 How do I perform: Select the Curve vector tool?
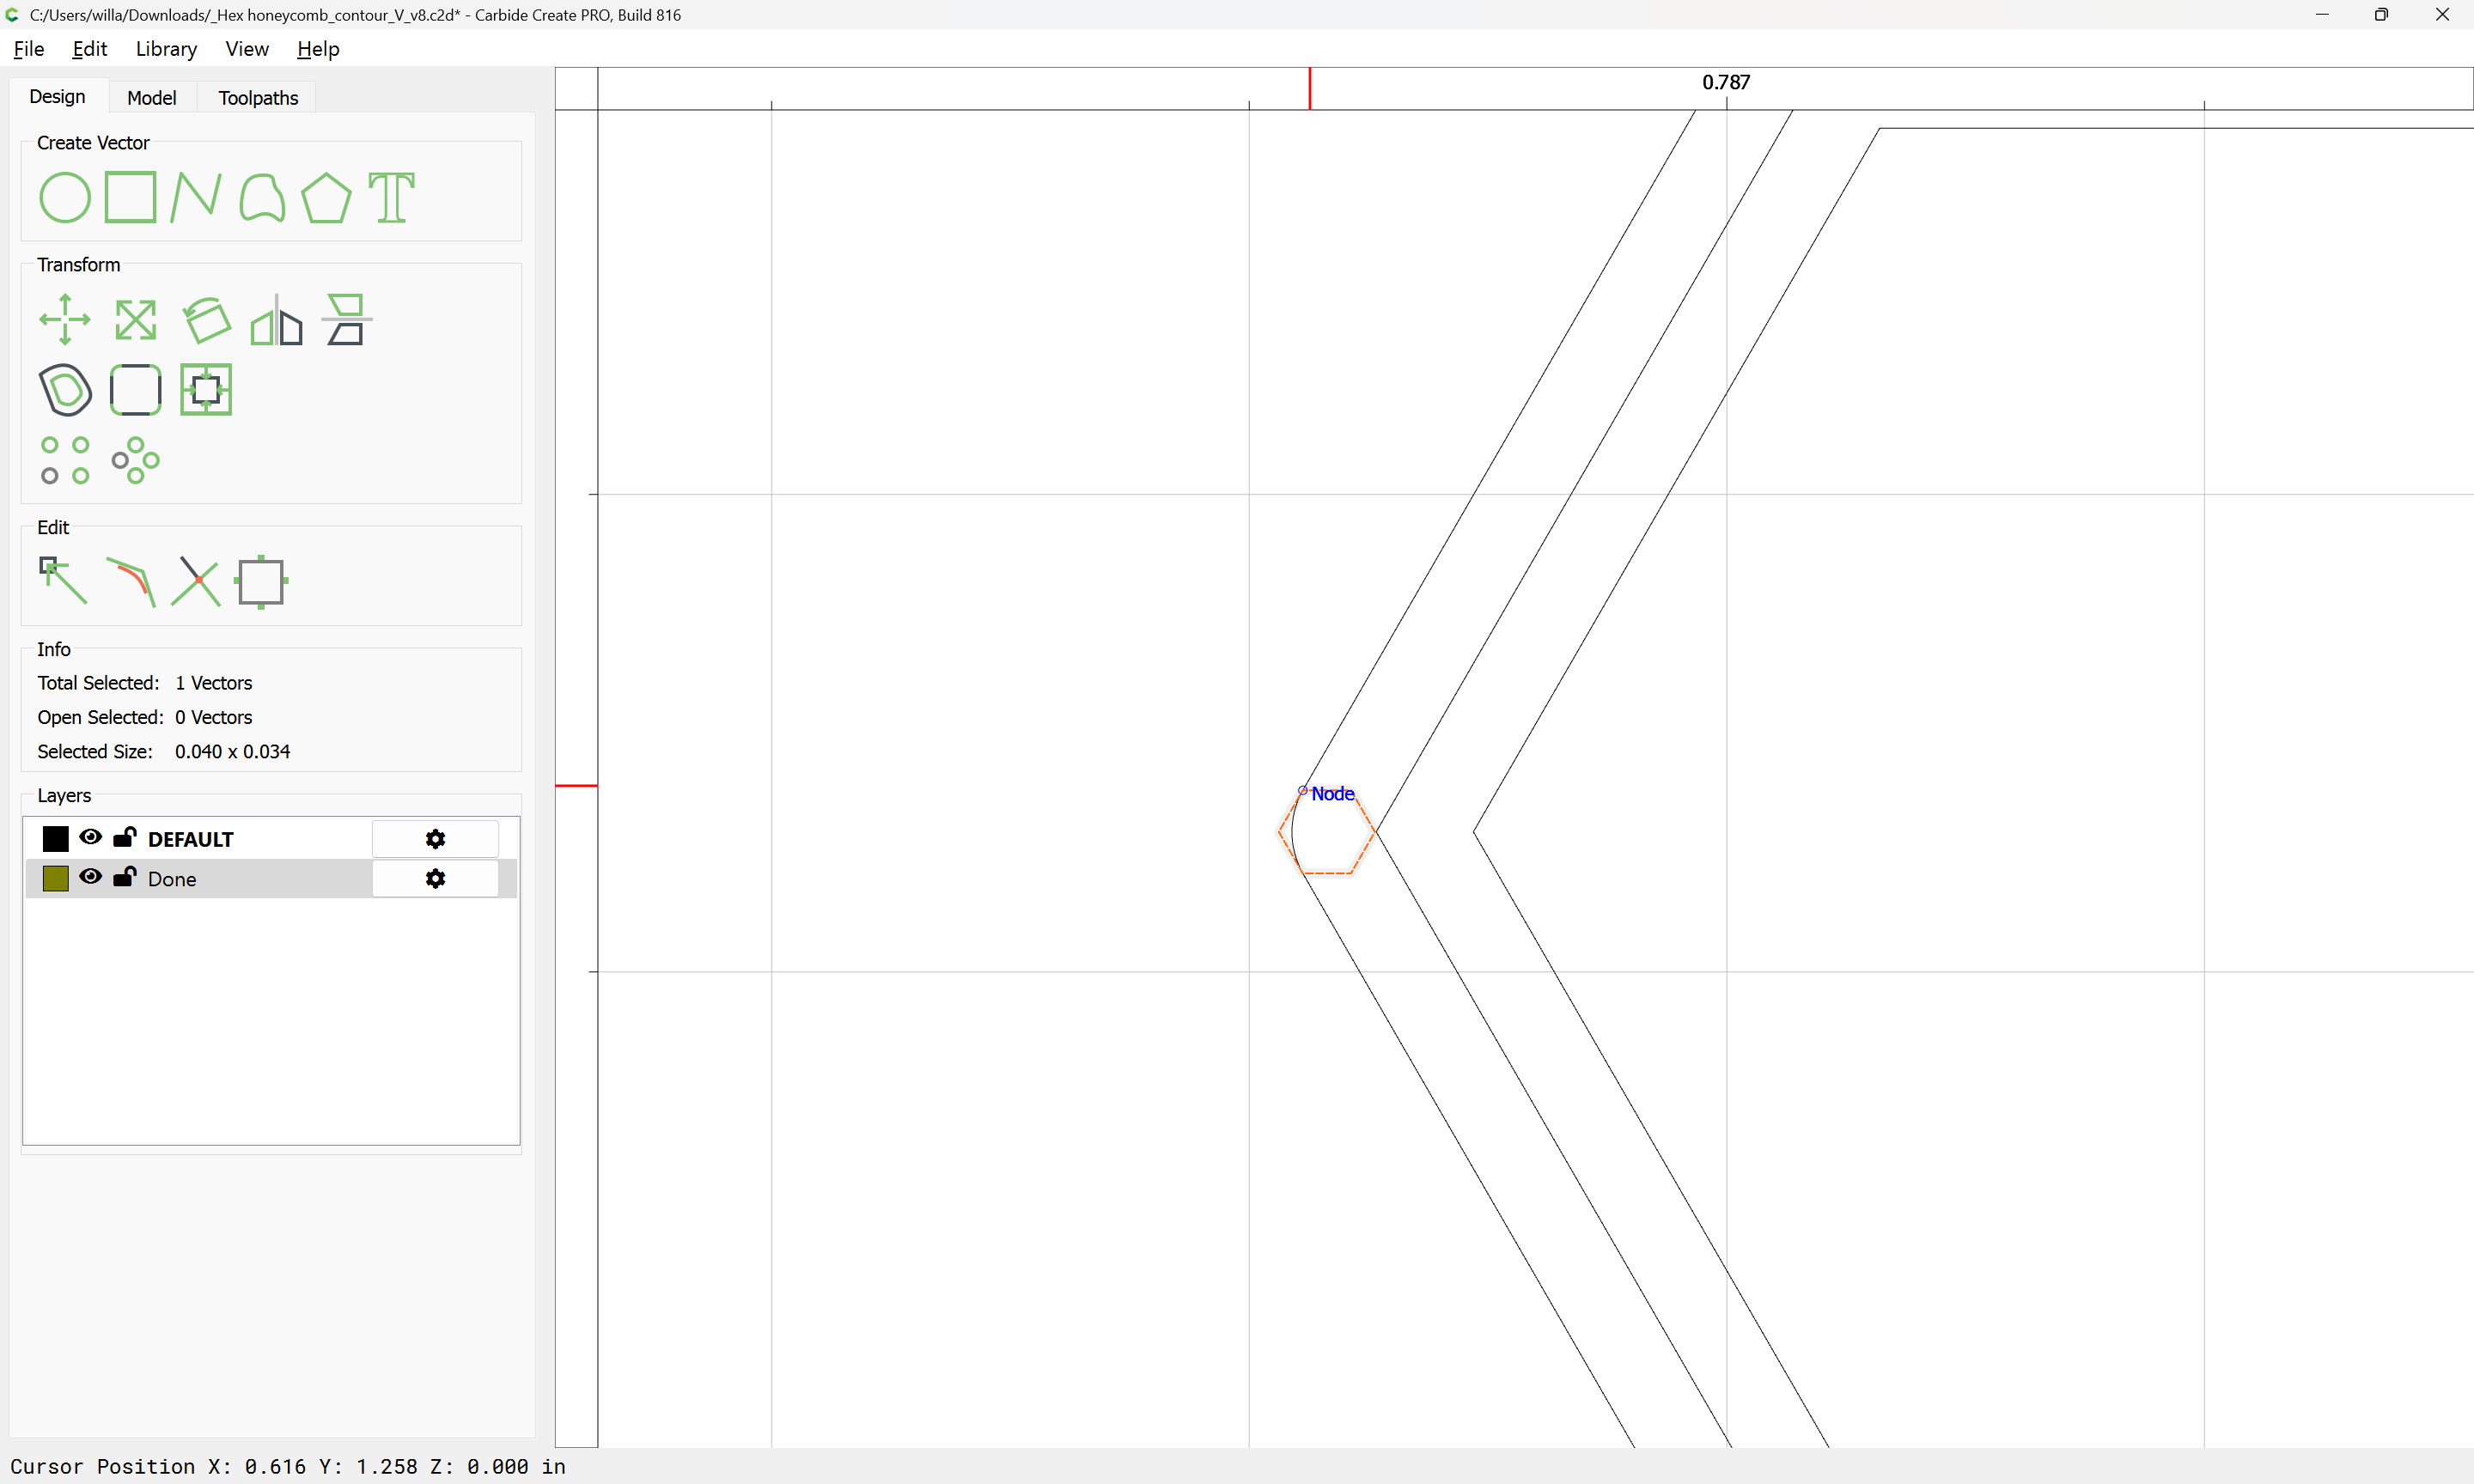pos(262,197)
